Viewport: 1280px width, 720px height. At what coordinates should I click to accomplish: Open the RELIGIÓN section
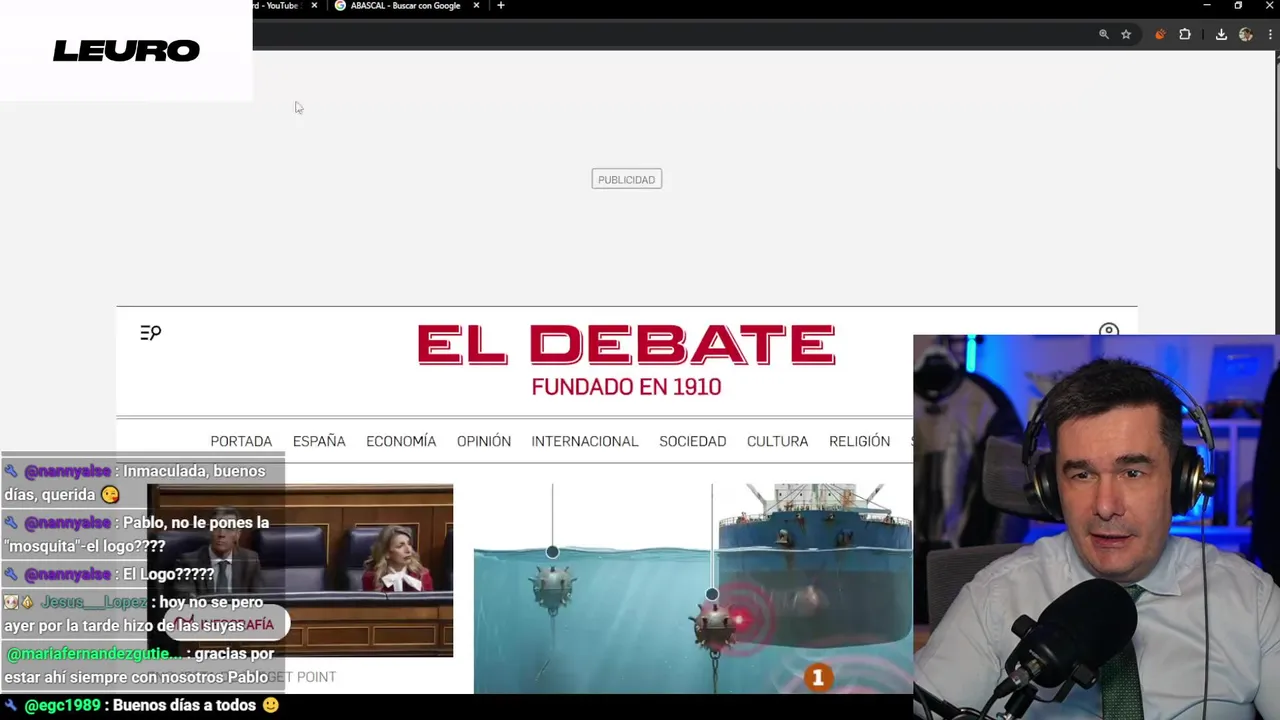point(859,441)
